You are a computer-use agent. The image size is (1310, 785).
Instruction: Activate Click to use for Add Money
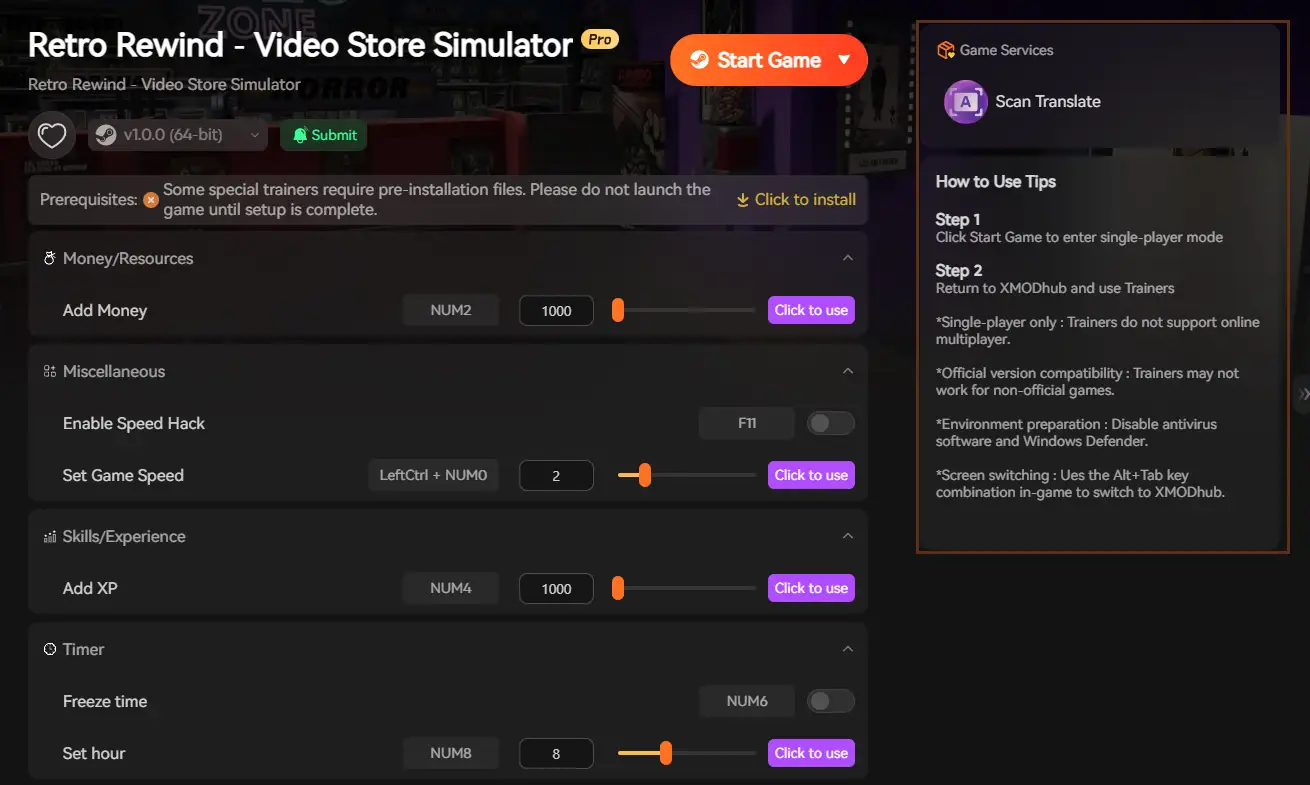[811, 310]
